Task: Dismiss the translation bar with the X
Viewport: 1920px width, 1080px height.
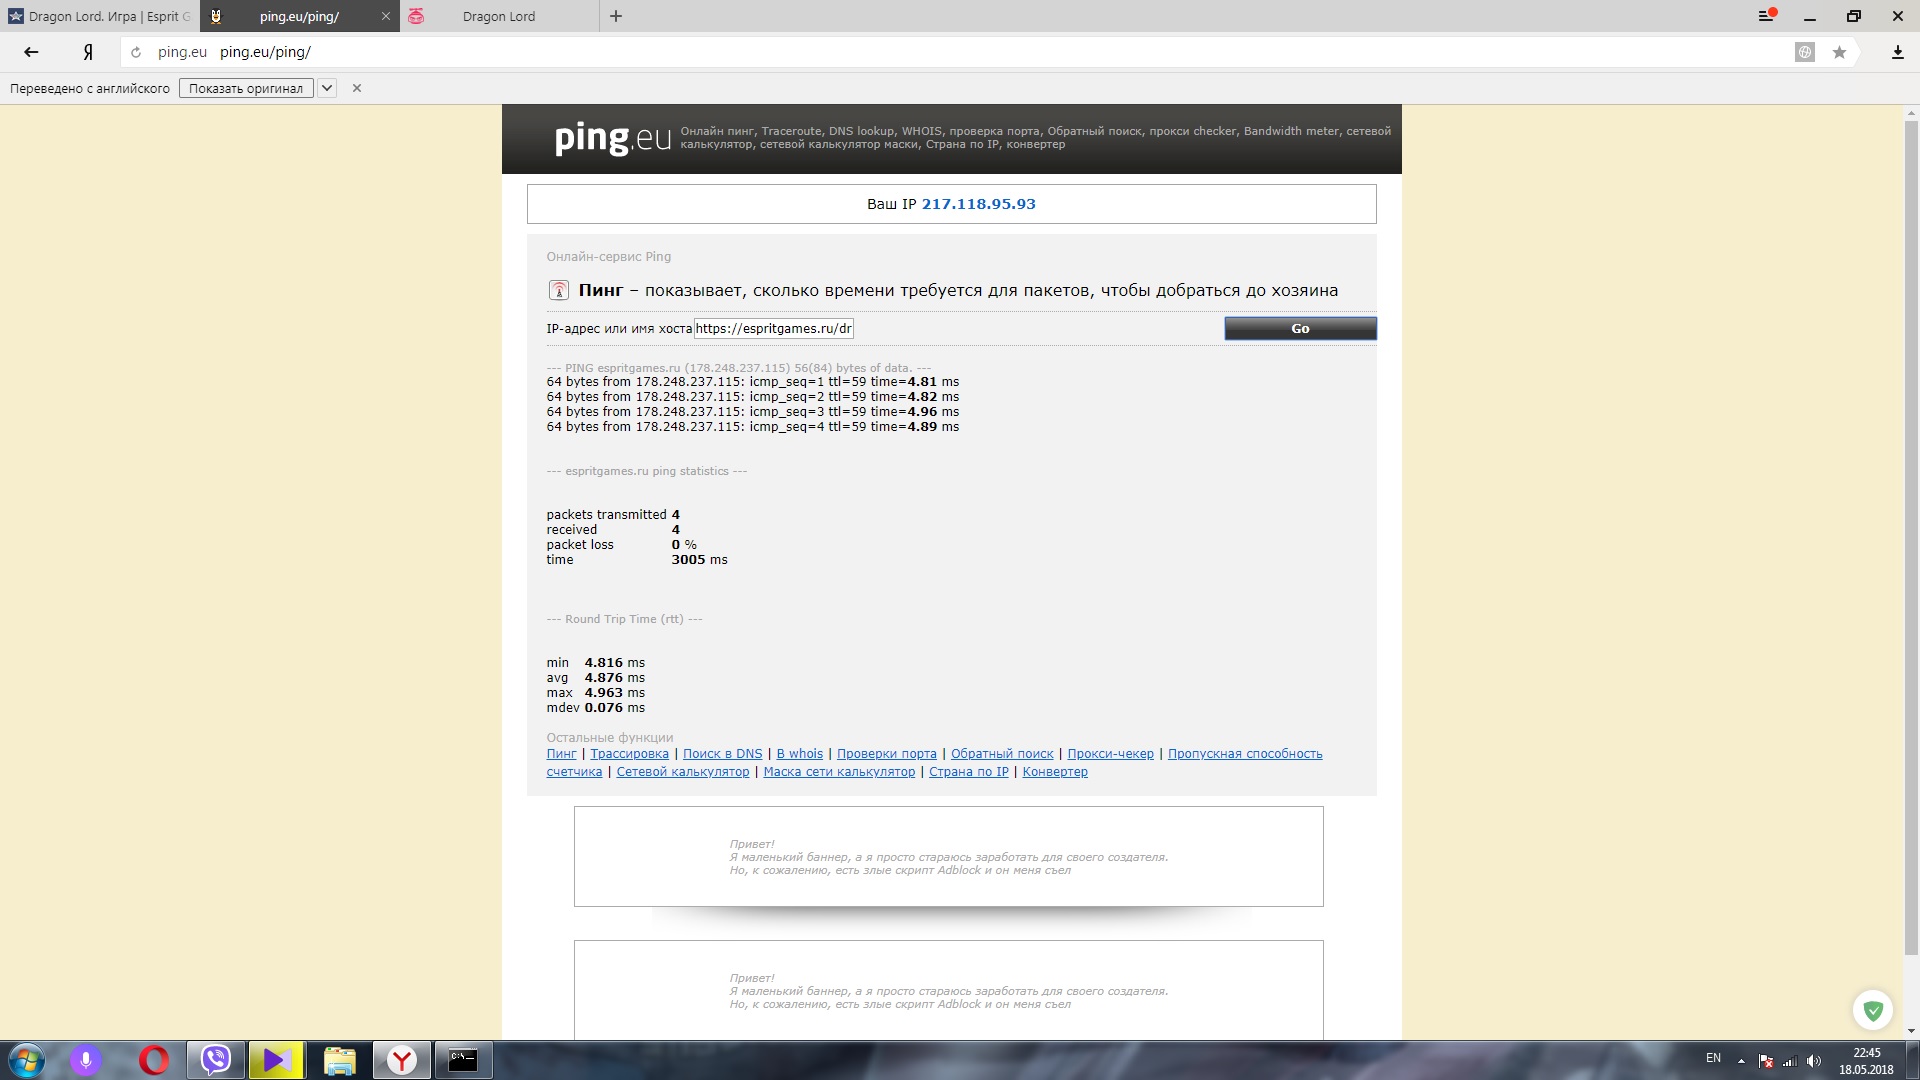Action: point(357,88)
